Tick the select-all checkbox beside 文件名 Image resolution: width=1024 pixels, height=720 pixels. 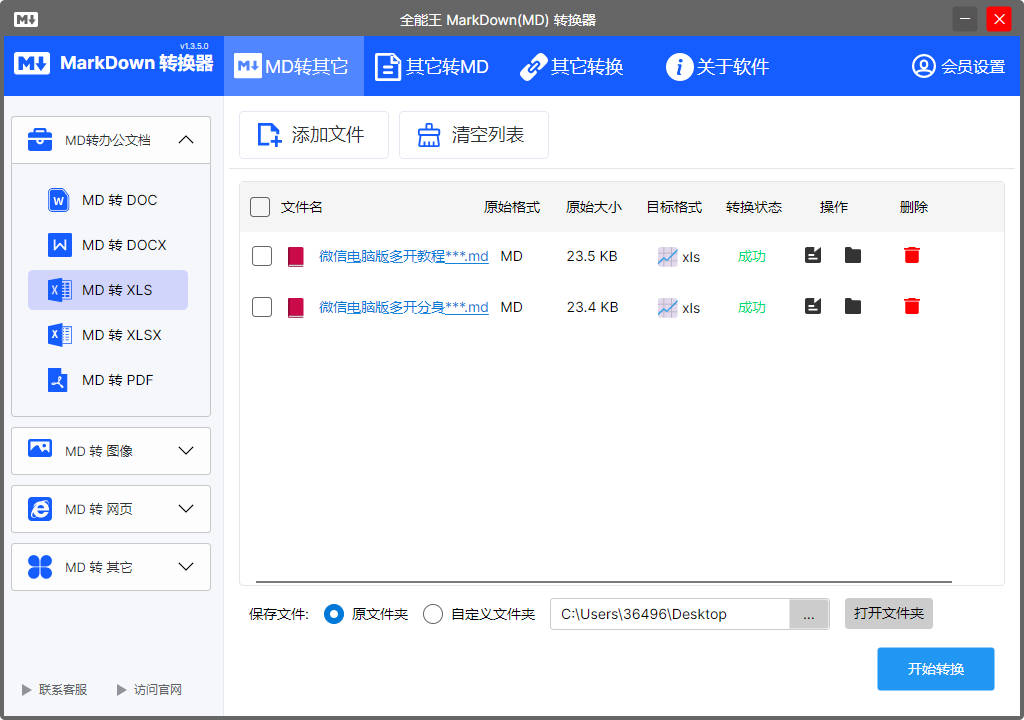tap(260, 207)
